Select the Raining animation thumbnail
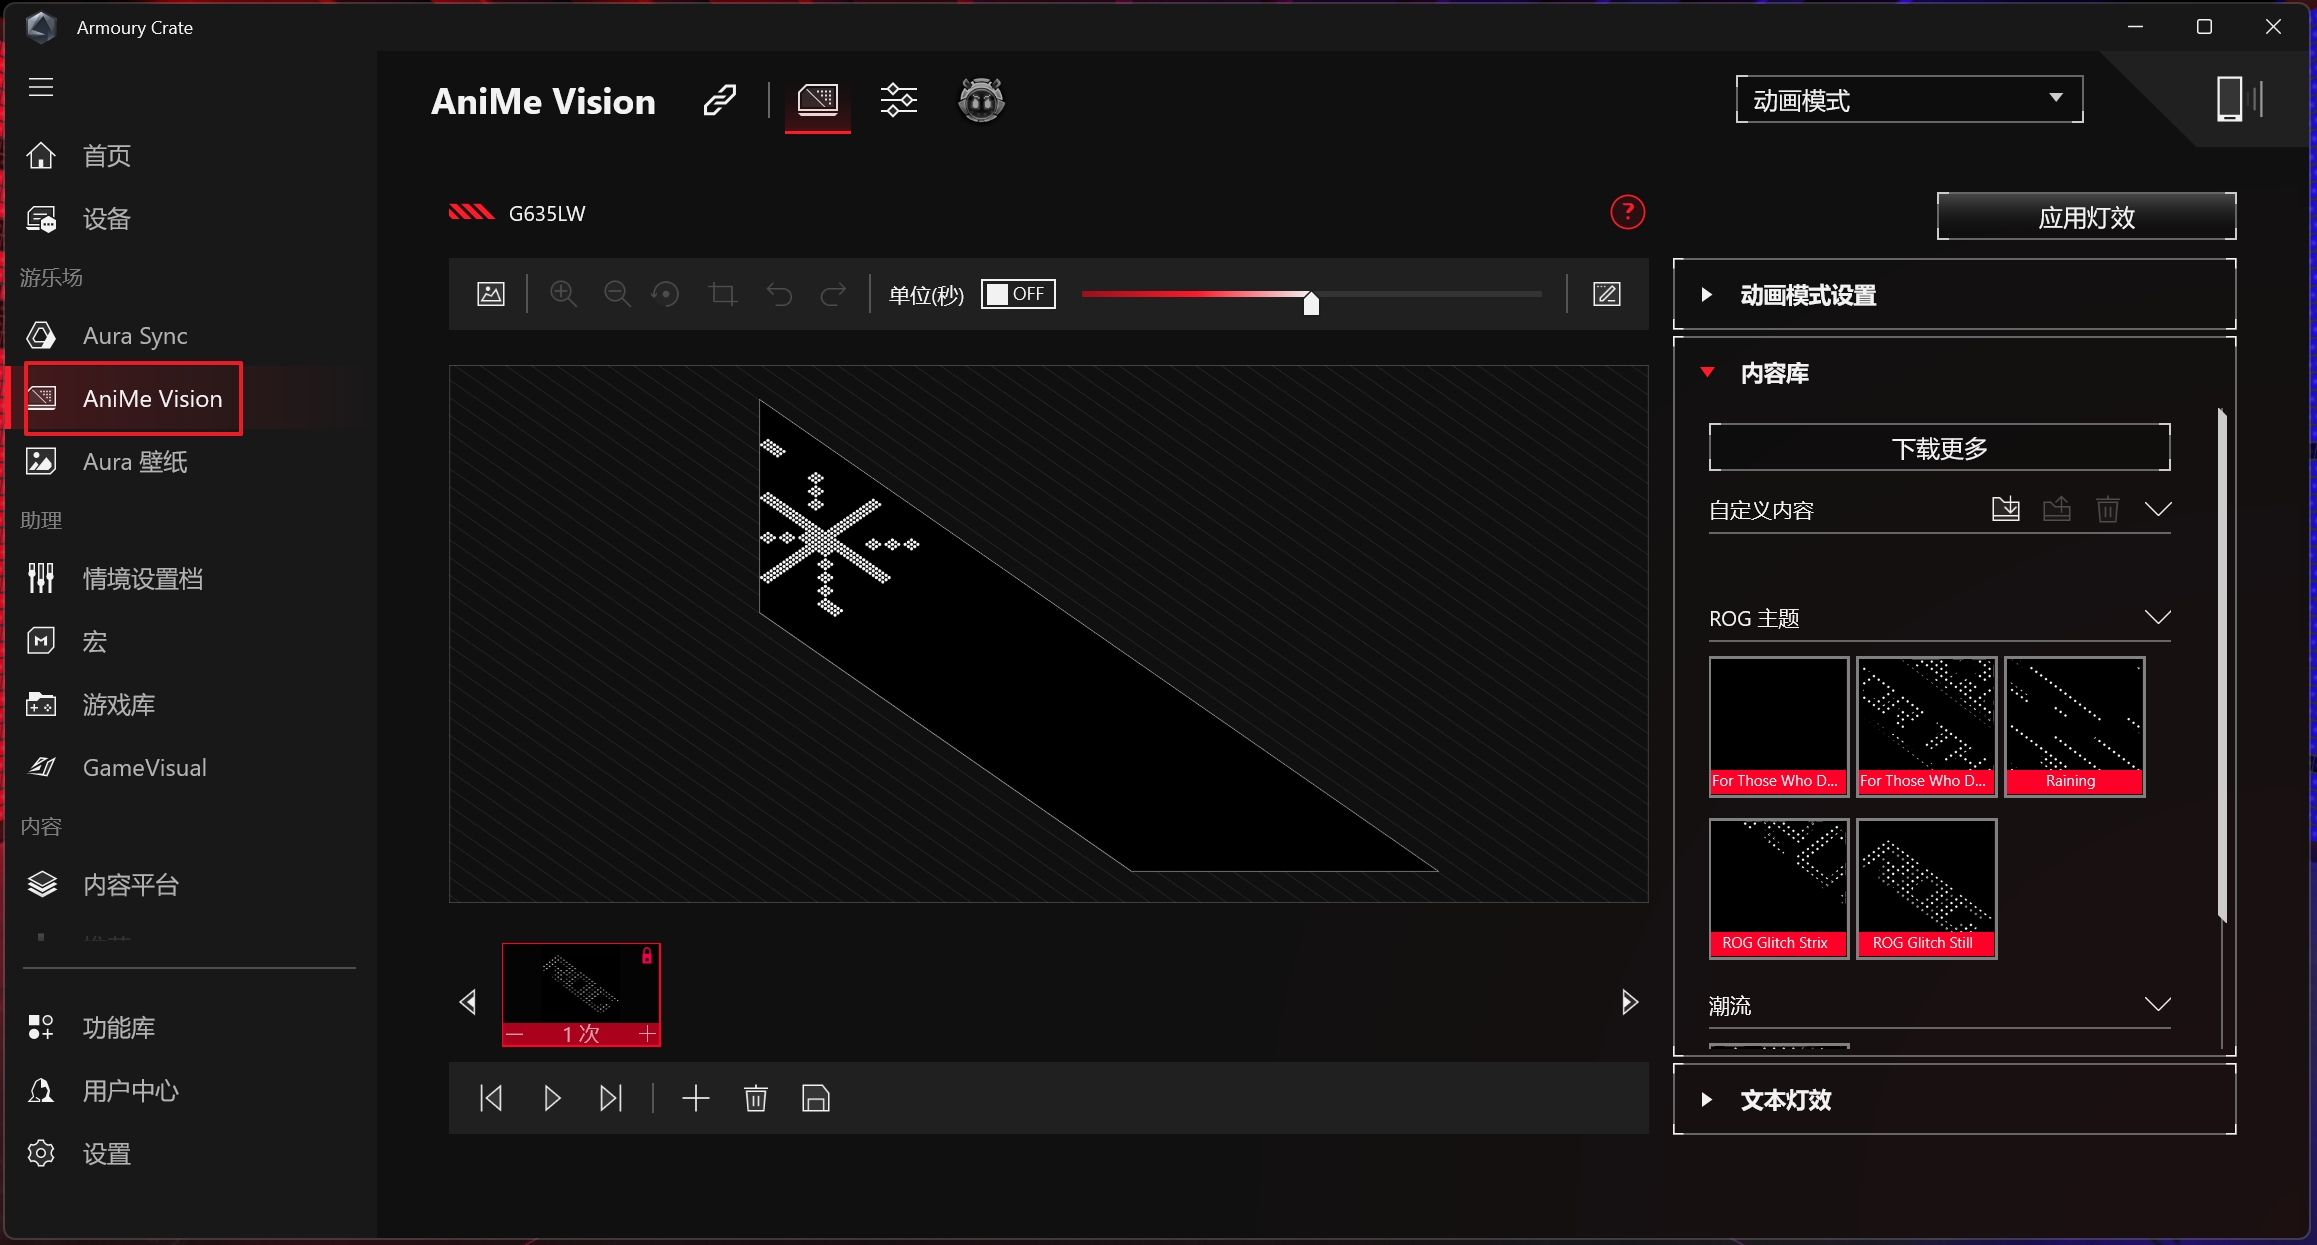The height and width of the screenshot is (1245, 2317). 2074,726
